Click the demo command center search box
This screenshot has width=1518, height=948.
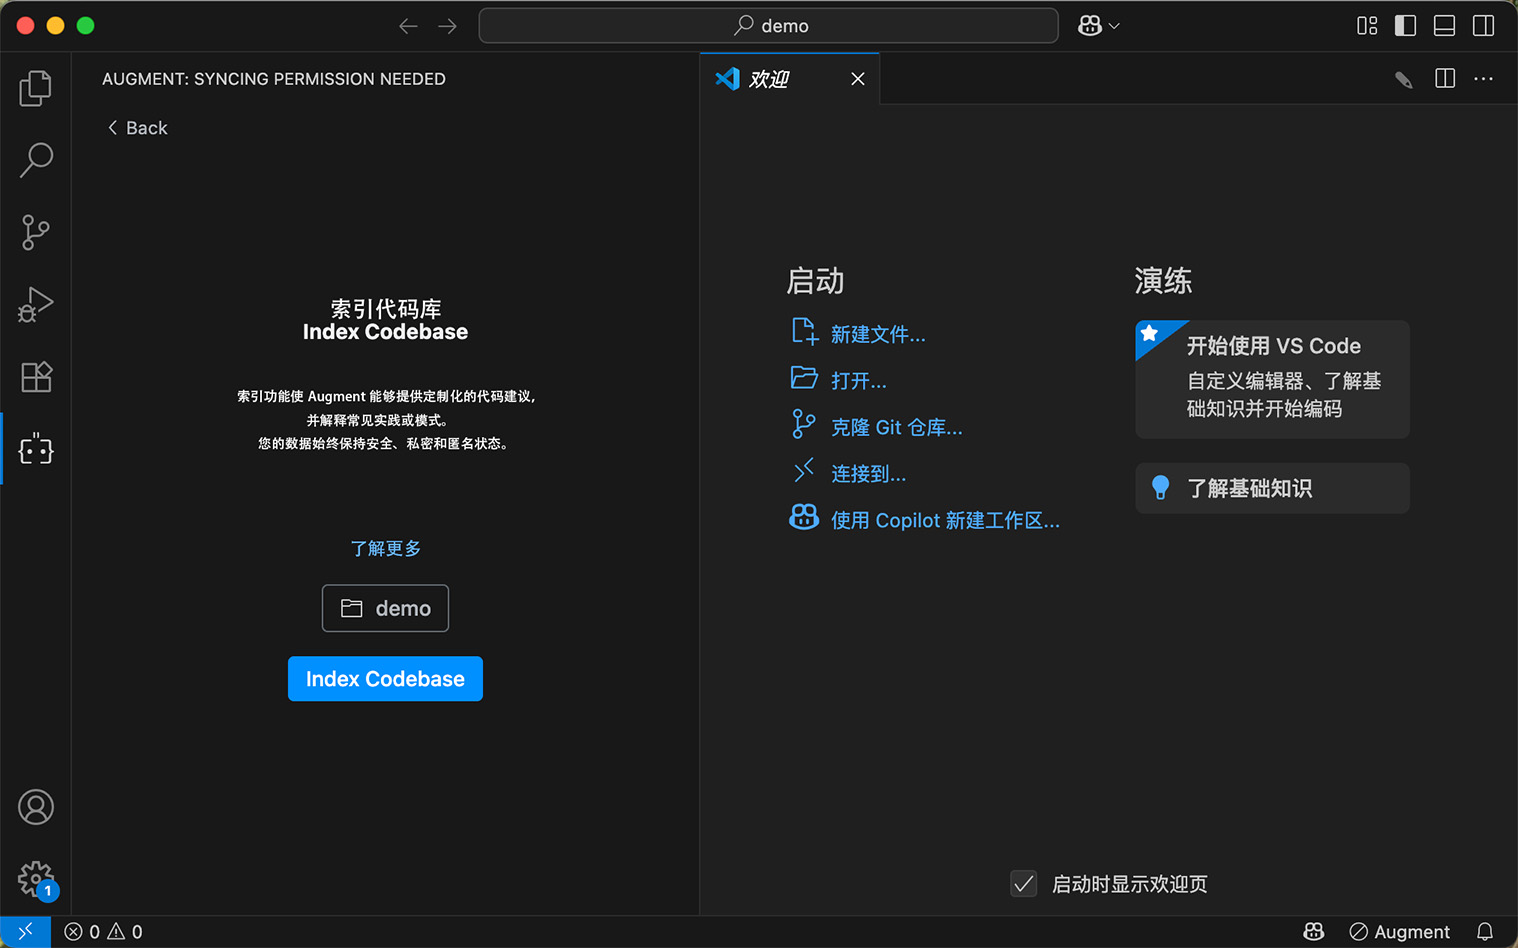768,25
